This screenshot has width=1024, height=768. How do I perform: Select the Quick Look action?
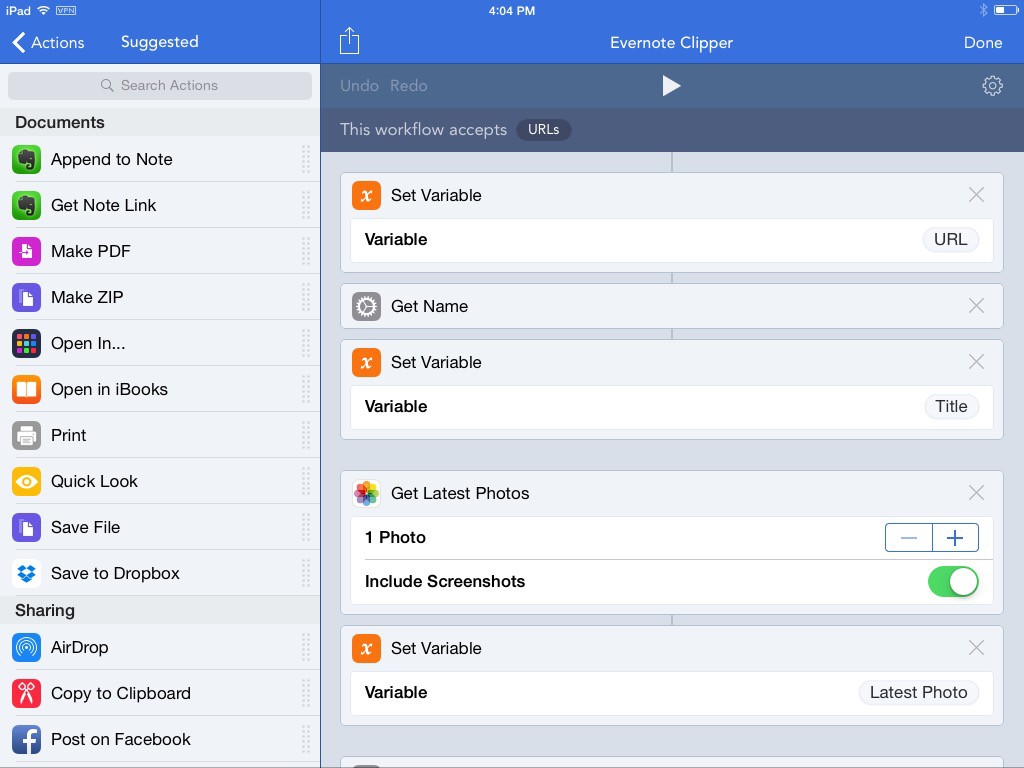pos(94,481)
